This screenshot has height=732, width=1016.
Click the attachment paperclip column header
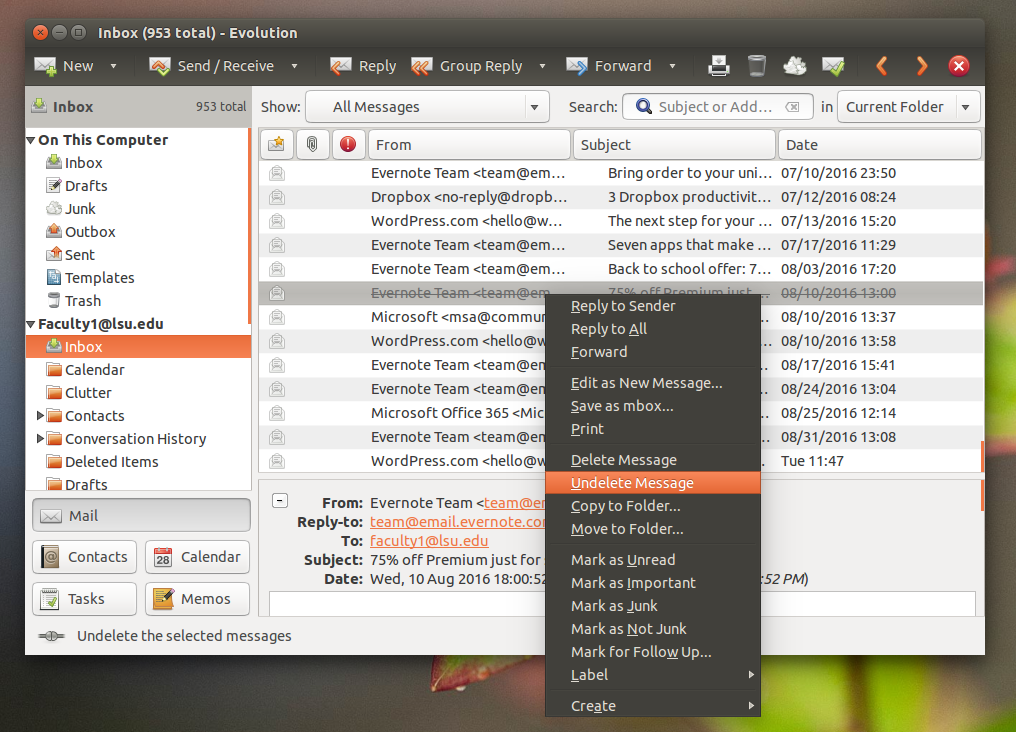point(312,144)
